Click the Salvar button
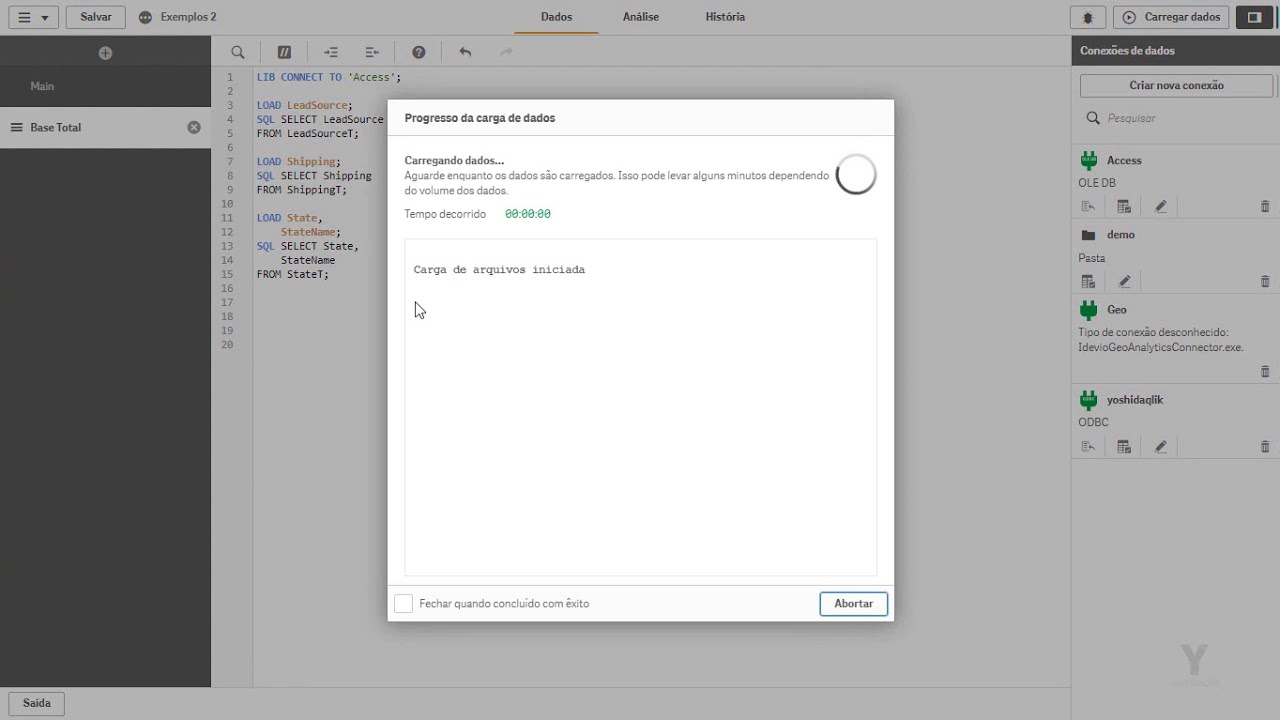This screenshot has width=1280, height=720. (96, 17)
